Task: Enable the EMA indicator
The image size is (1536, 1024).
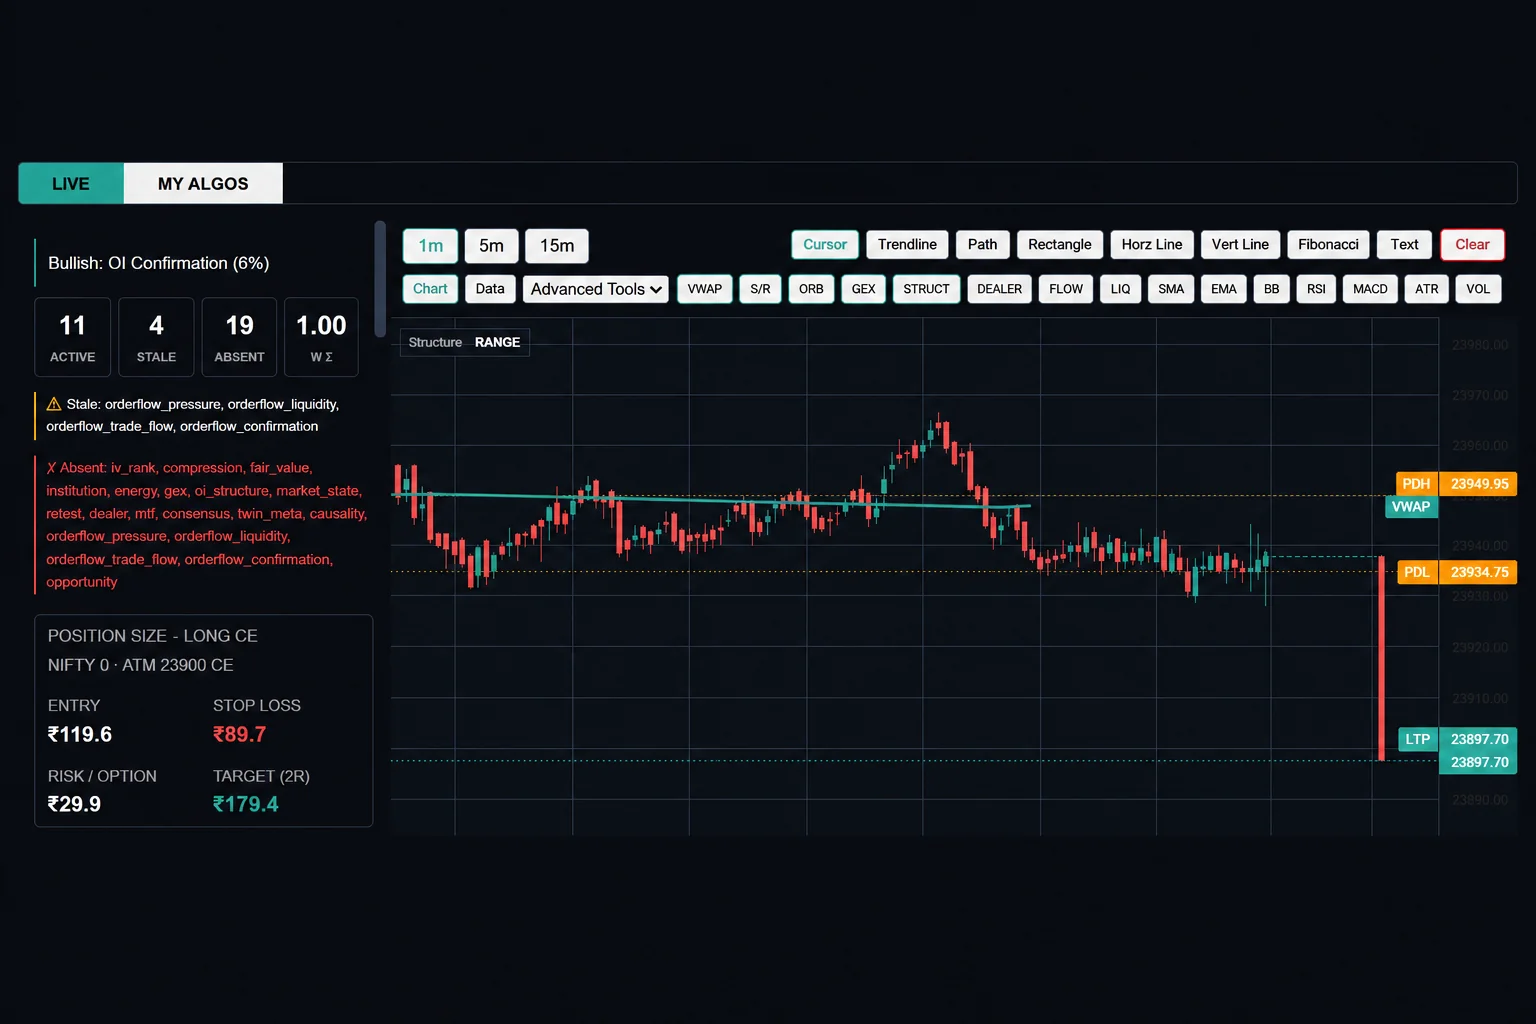Action: 1224,289
